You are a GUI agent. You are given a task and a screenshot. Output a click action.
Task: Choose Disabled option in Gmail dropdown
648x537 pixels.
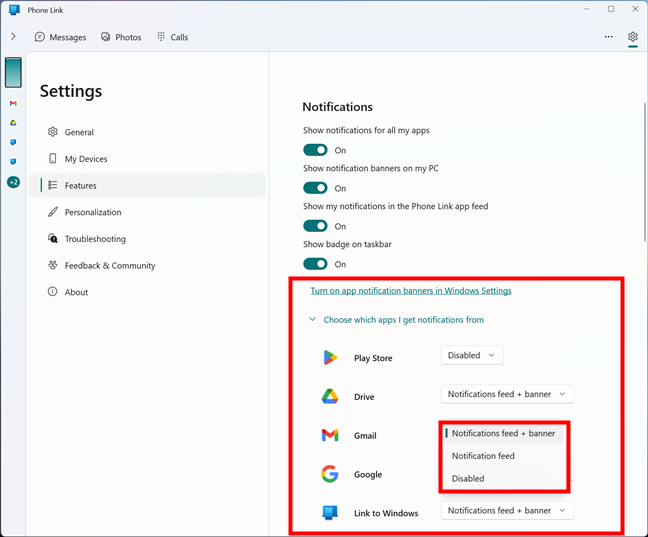pyautogui.click(x=503, y=478)
